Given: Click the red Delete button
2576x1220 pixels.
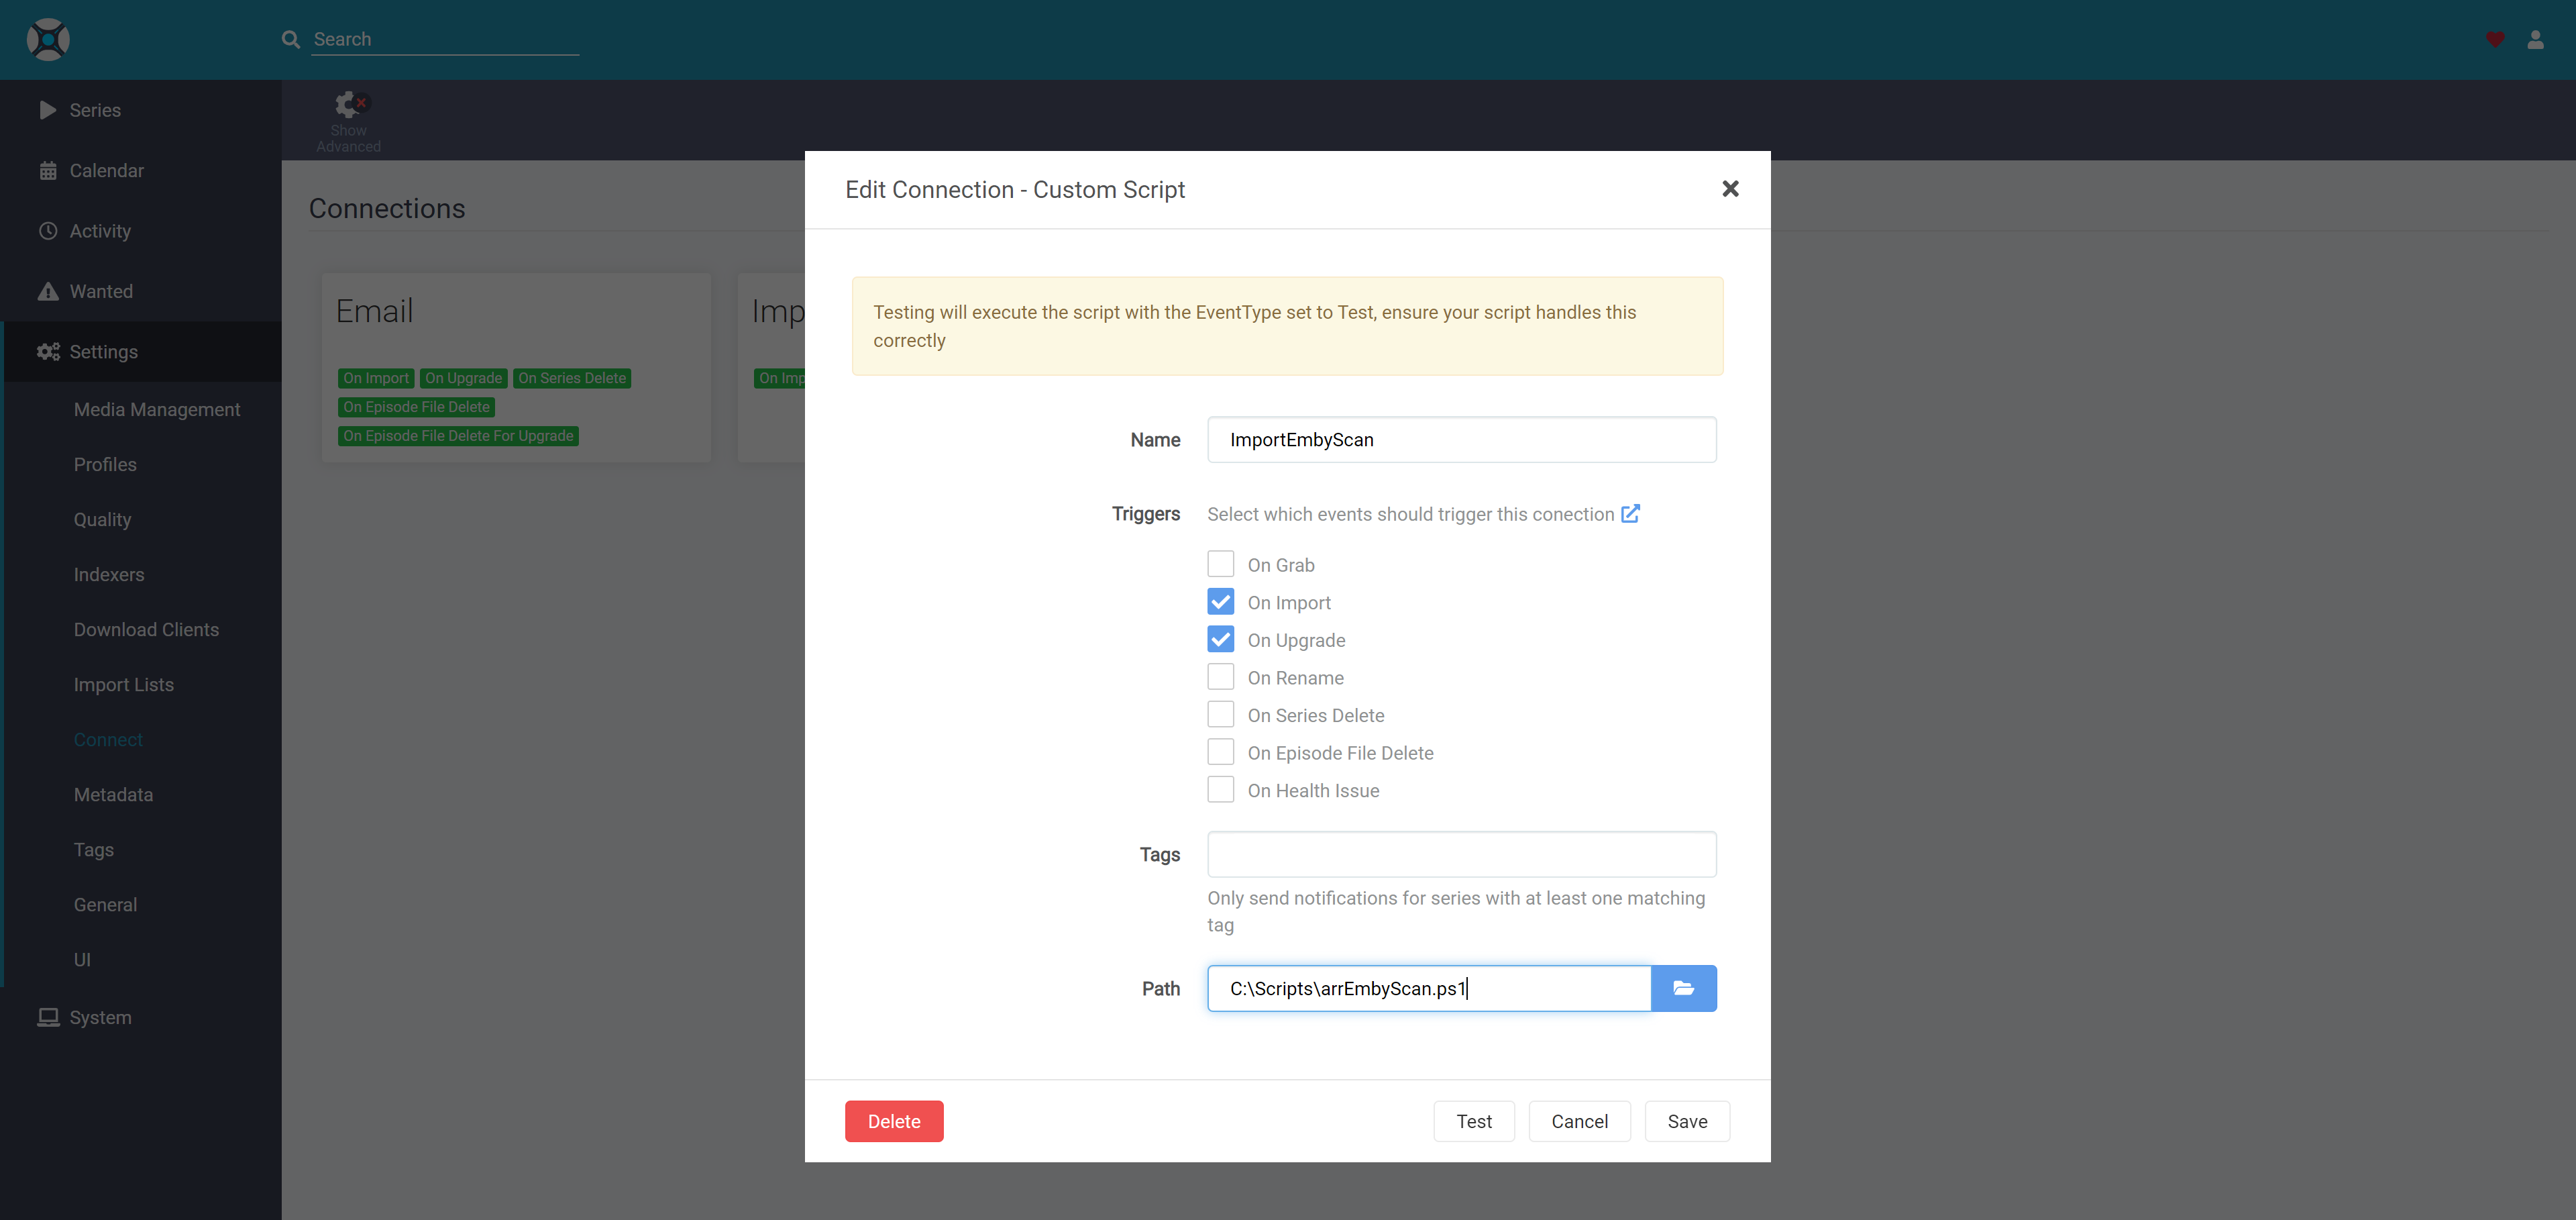Looking at the screenshot, I should point(893,1121).
